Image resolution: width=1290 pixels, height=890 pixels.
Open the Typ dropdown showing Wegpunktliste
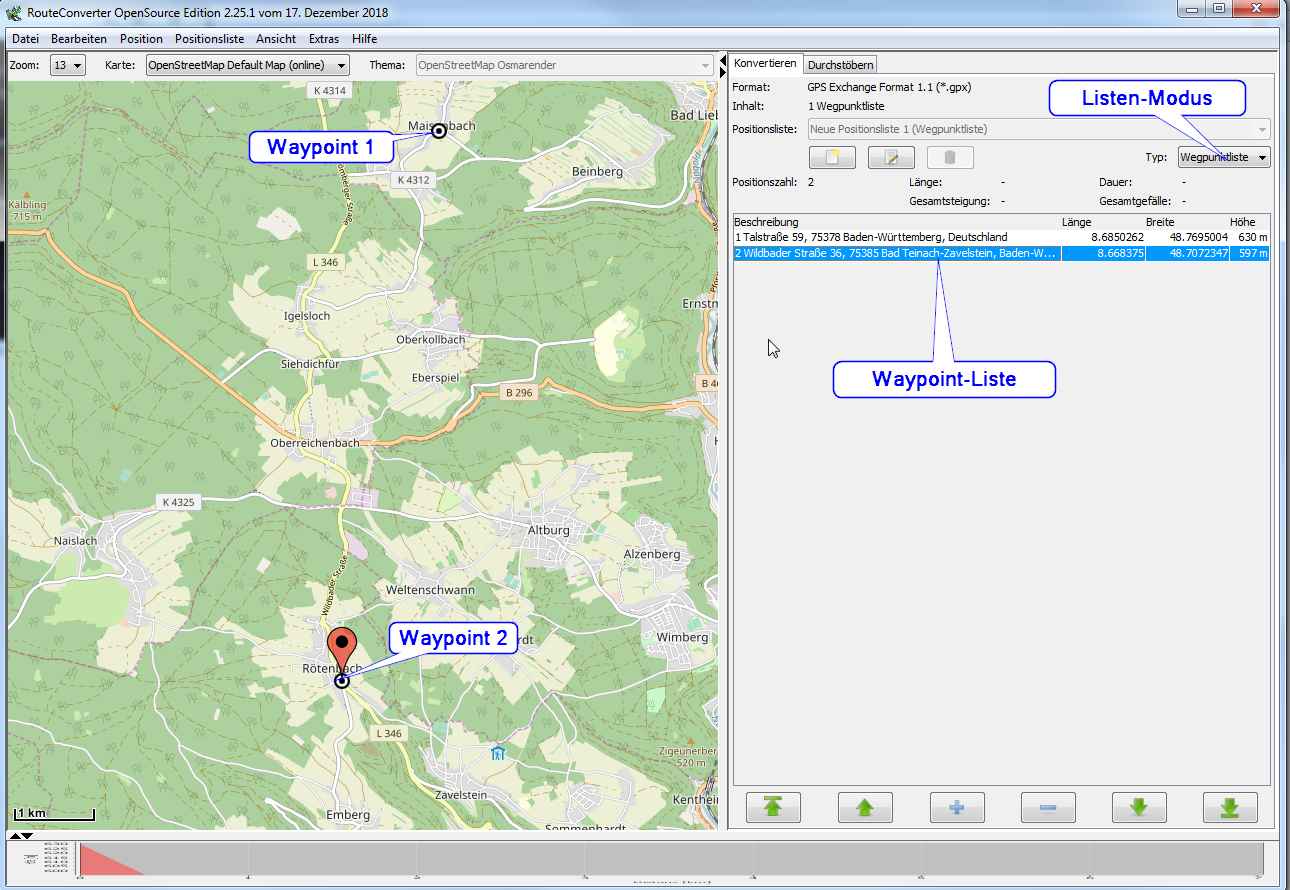pyautogui.click(x=1222, y=157)
